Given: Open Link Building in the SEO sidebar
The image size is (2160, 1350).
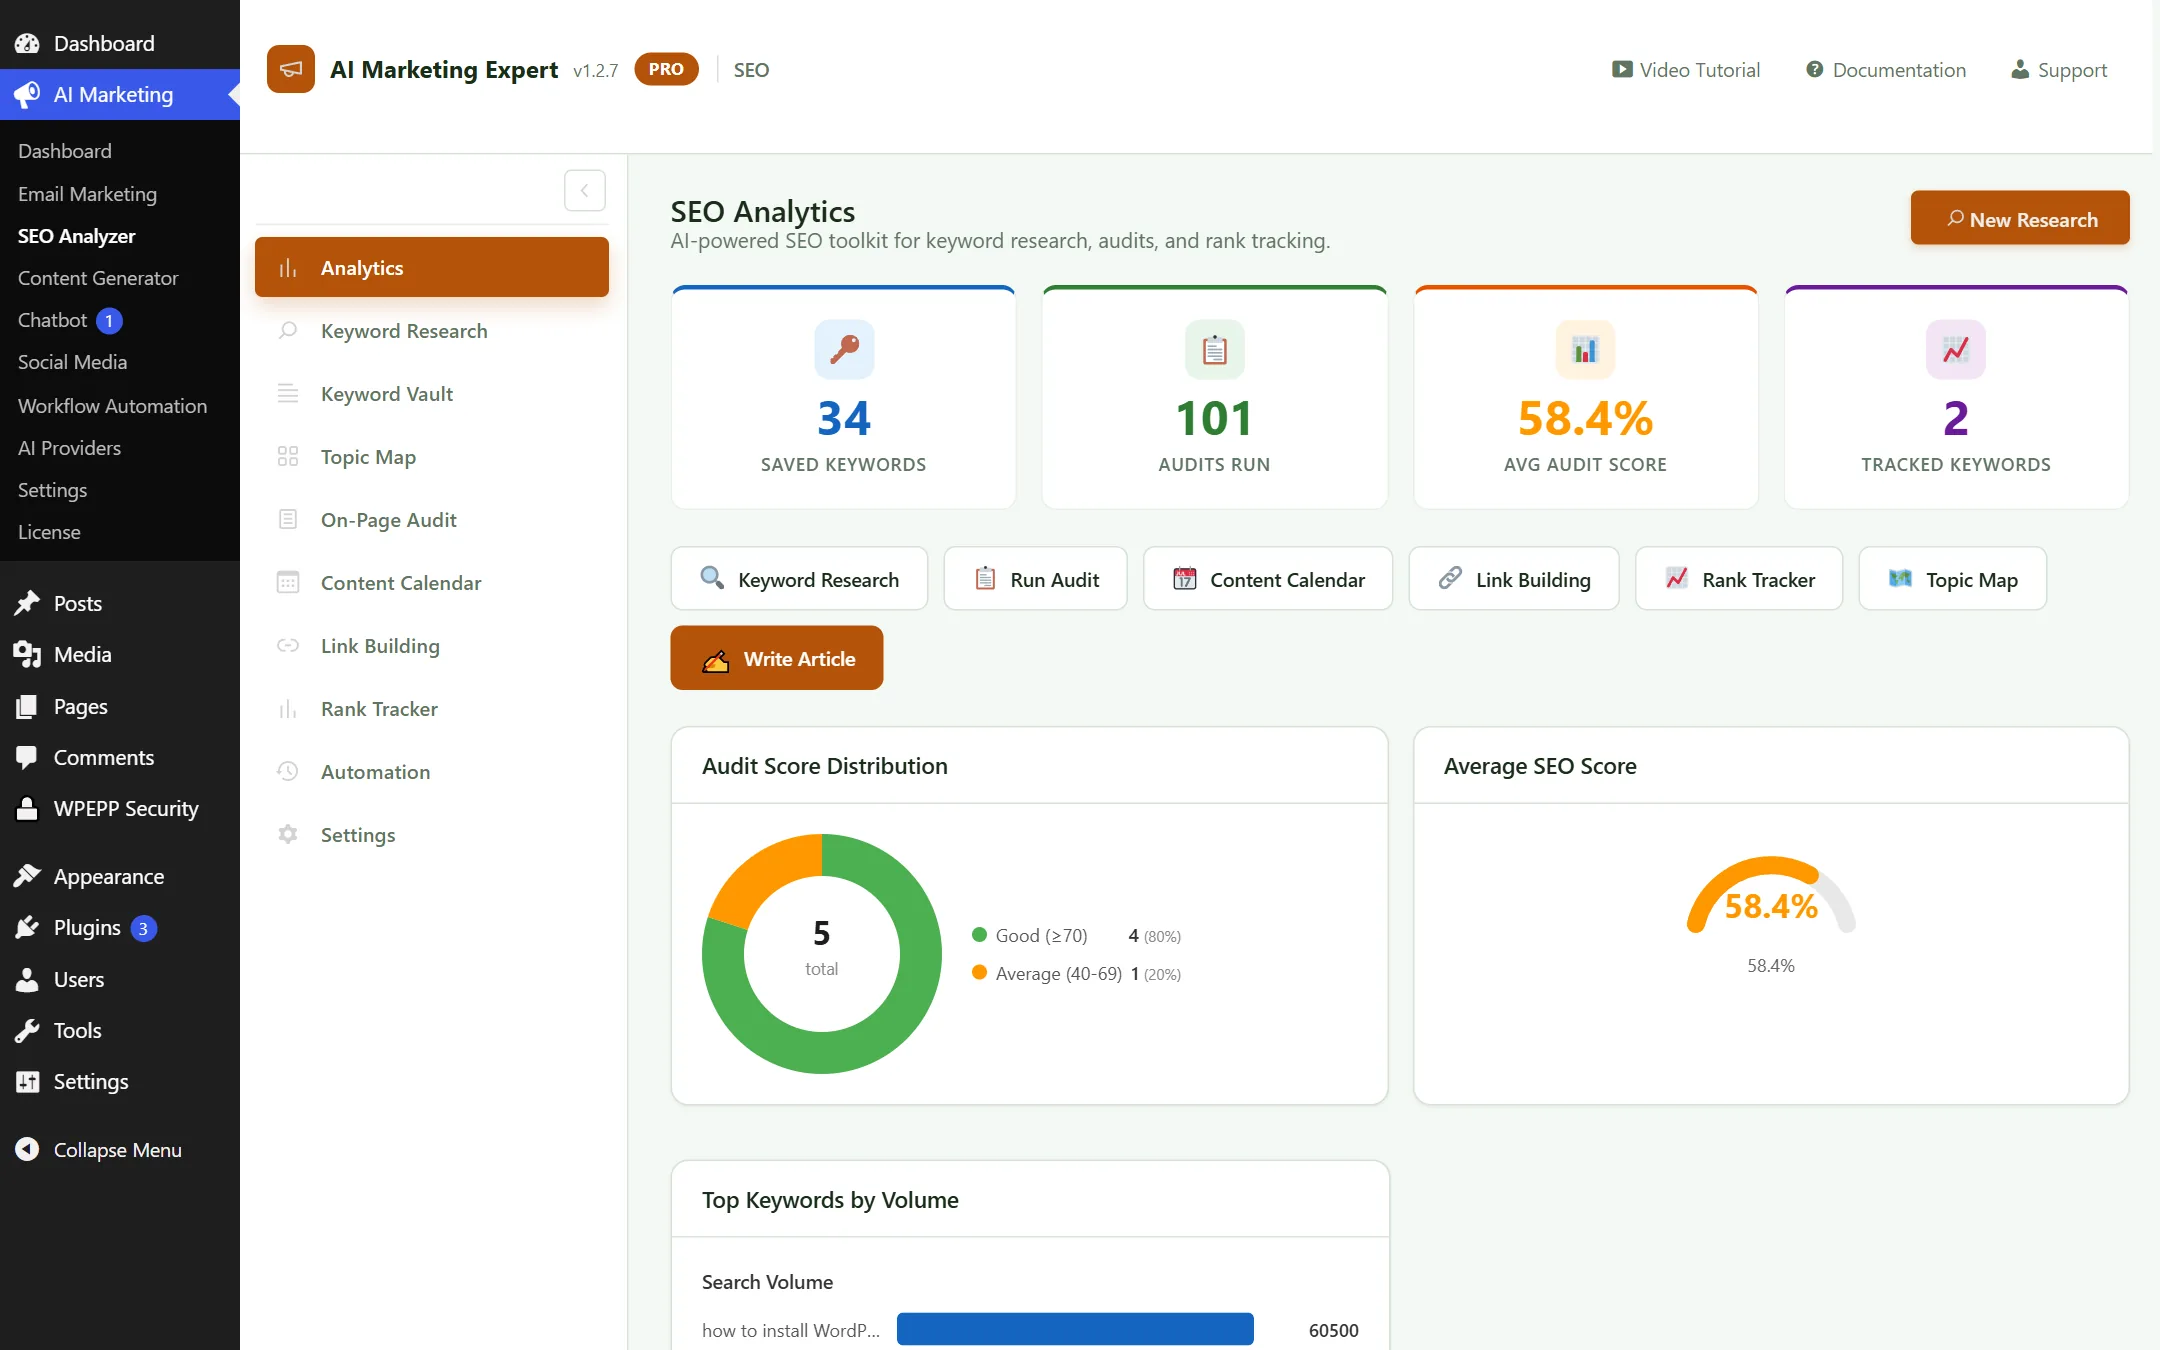Looking at the screenshot, I should (x=432, y=645).
